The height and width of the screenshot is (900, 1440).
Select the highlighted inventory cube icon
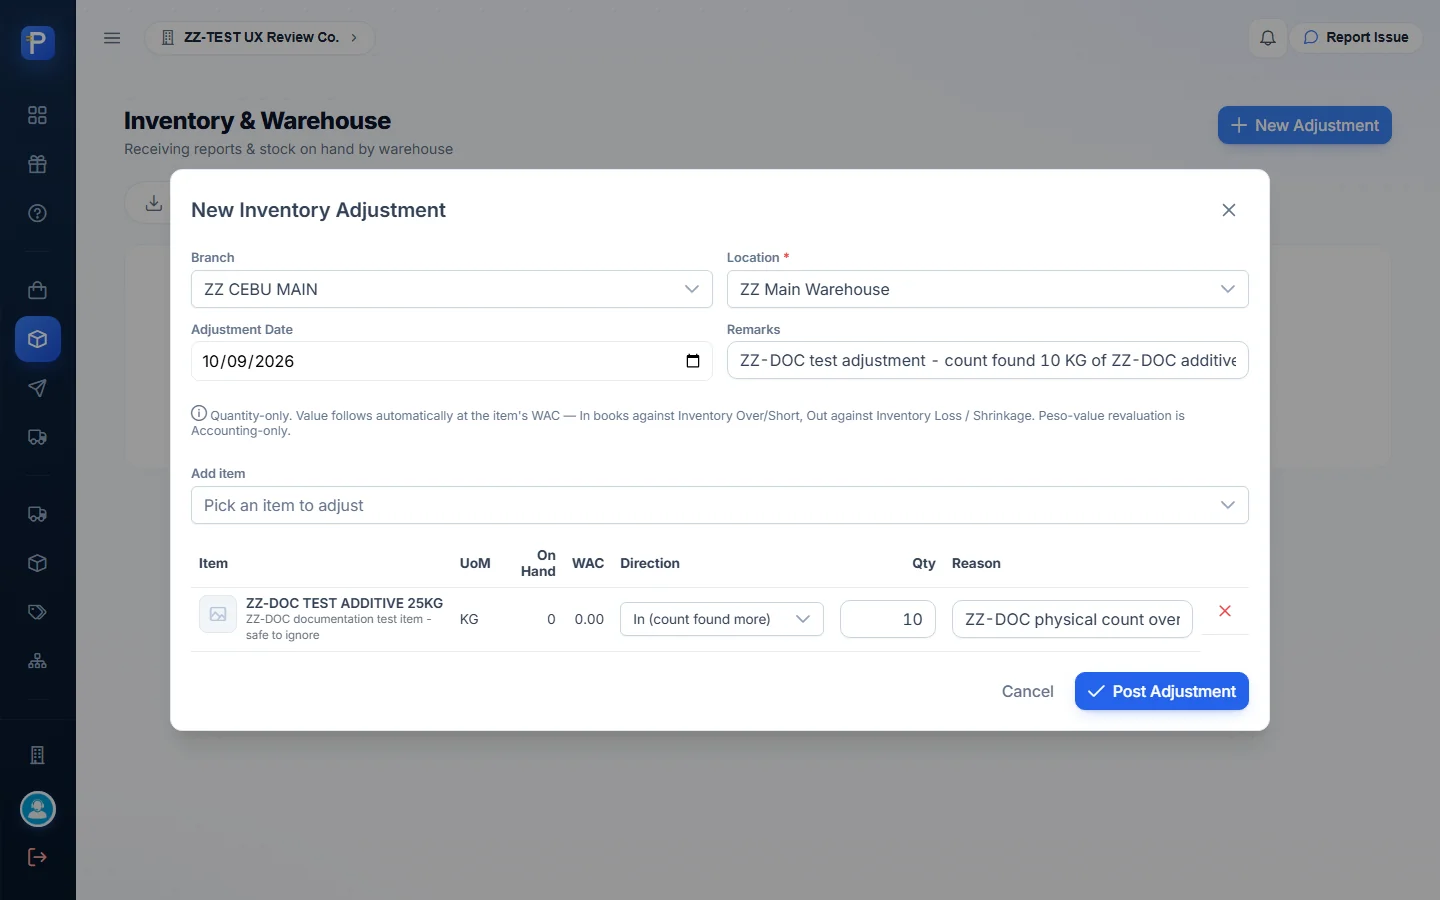click(38, 339)
